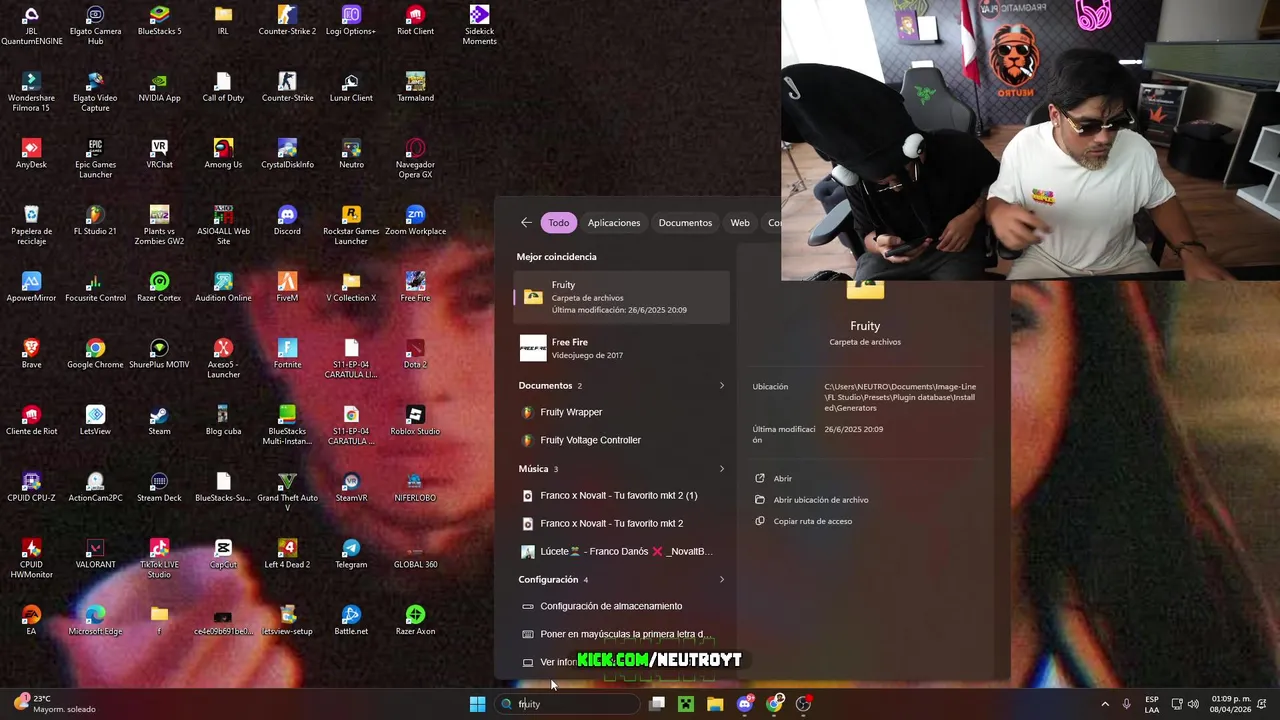Click Abrir ubicación de archivo
1280x720 pixels.
click(820, 499)
